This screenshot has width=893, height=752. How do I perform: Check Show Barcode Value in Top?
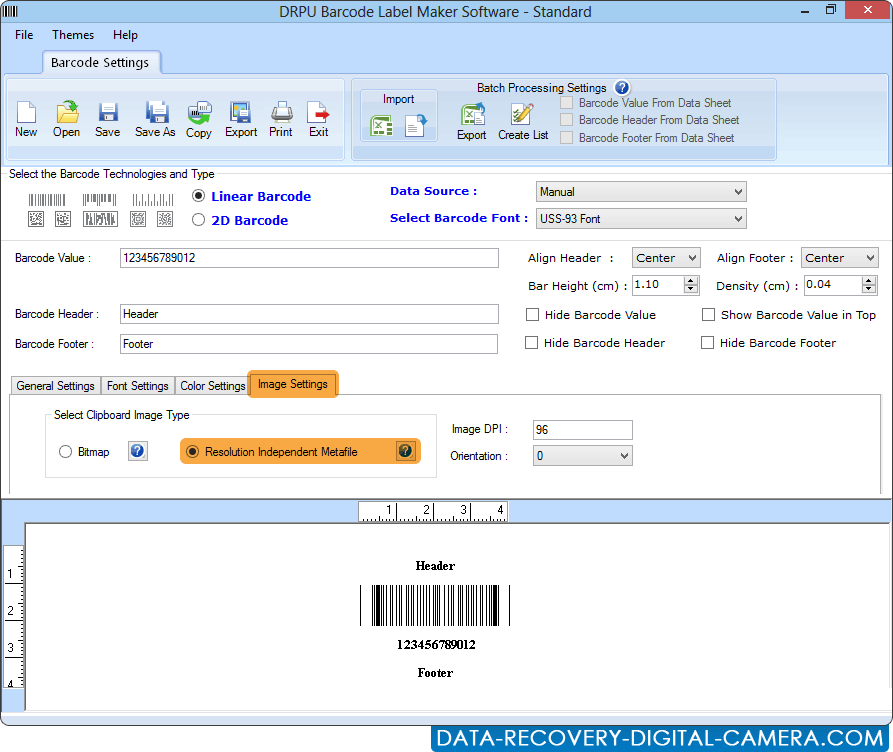(708, 314)
